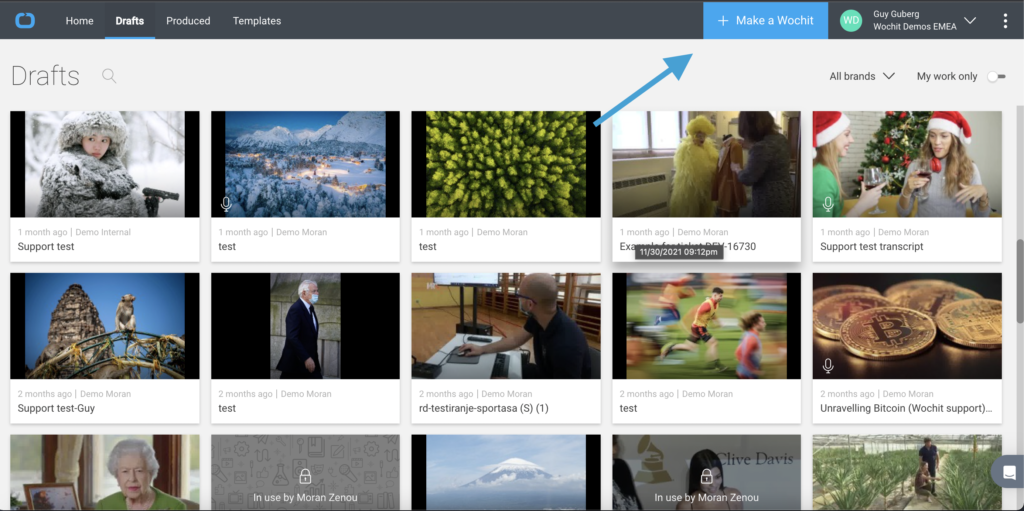The height and width of the screenshot is (511, 1024).
Task: Toggle the My work only switch
Action: click(x=996, y=76)
